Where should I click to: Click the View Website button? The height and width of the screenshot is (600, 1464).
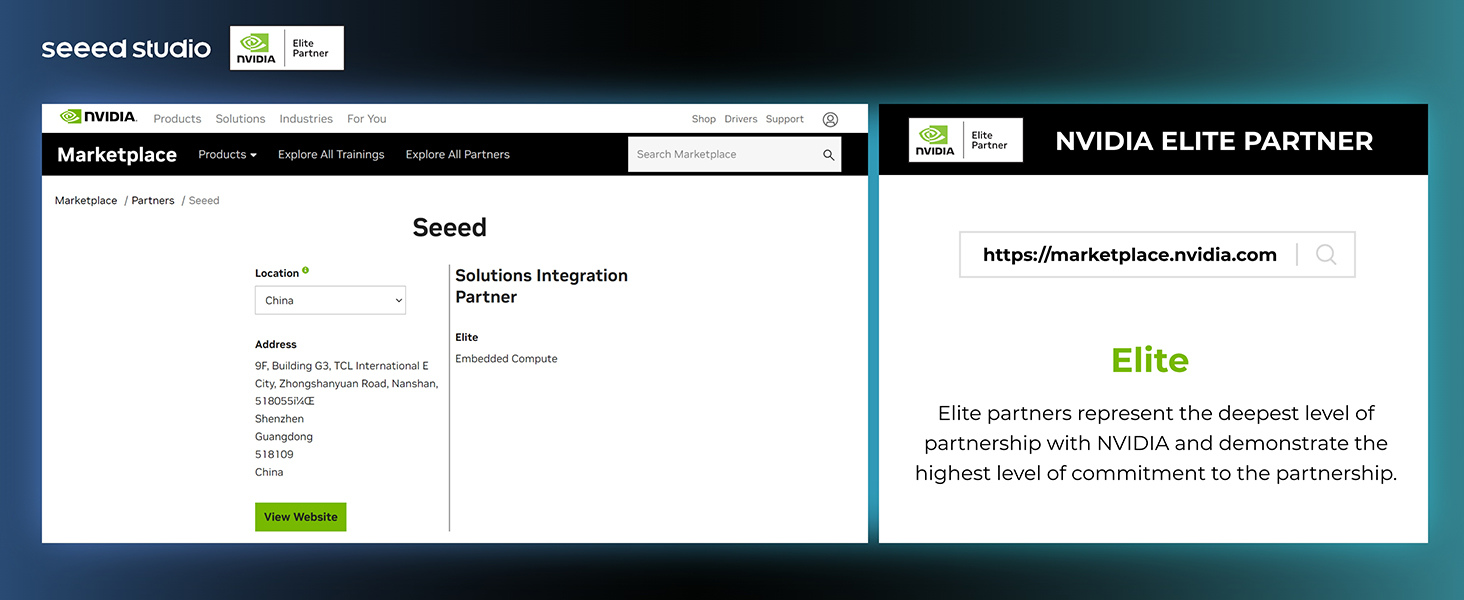300,517
